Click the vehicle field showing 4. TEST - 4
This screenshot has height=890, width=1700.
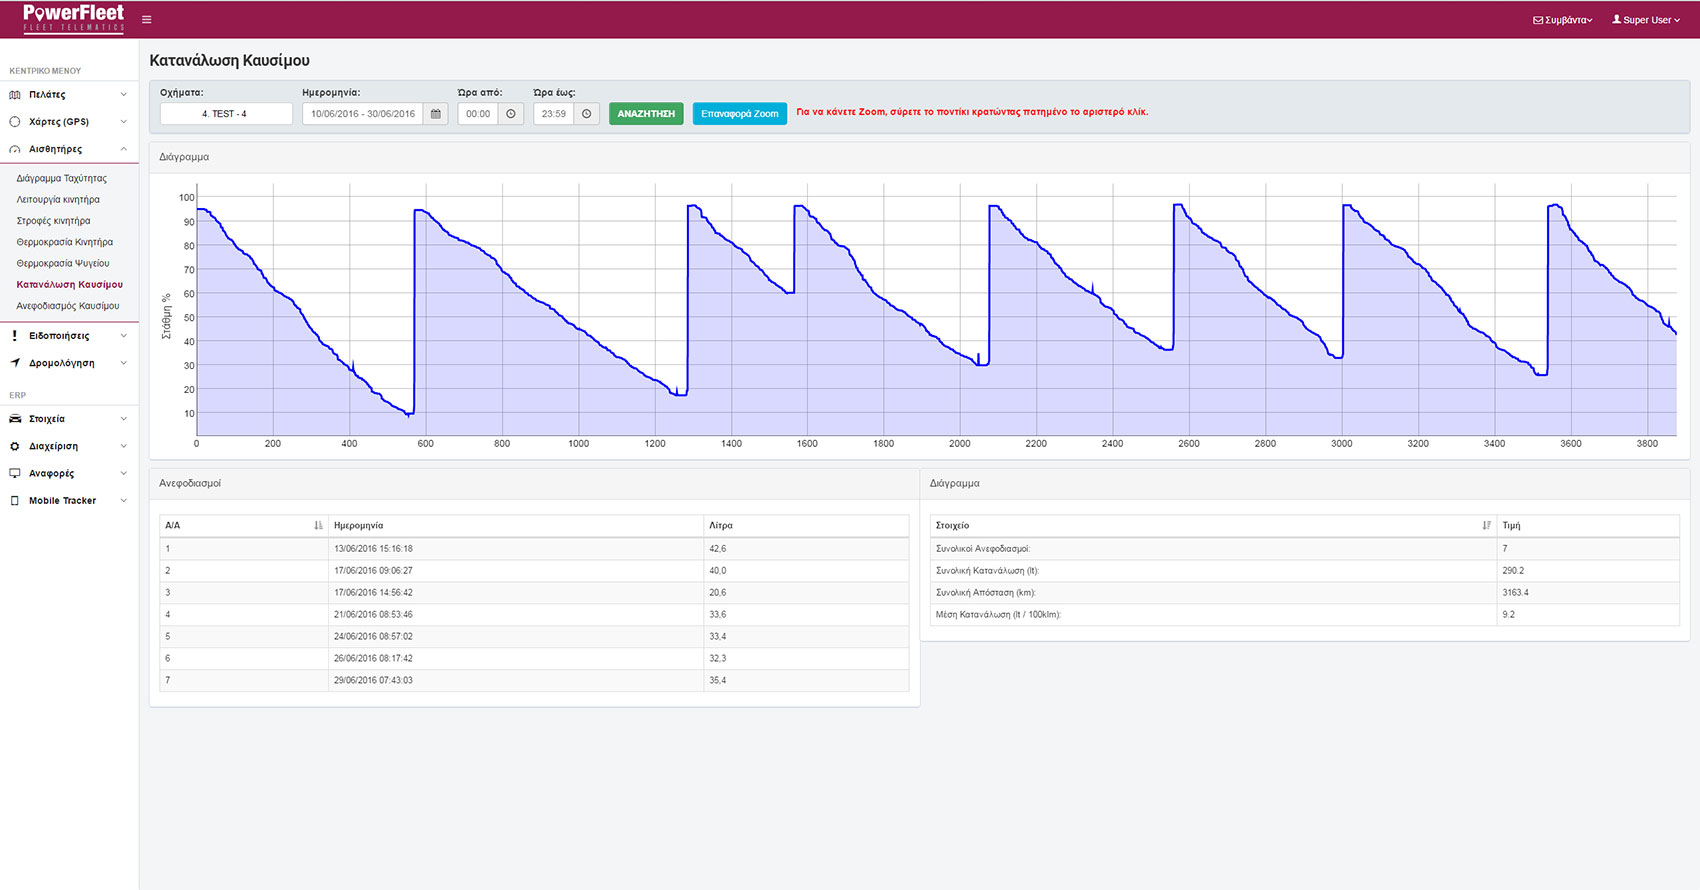click(x=225, y=114)
